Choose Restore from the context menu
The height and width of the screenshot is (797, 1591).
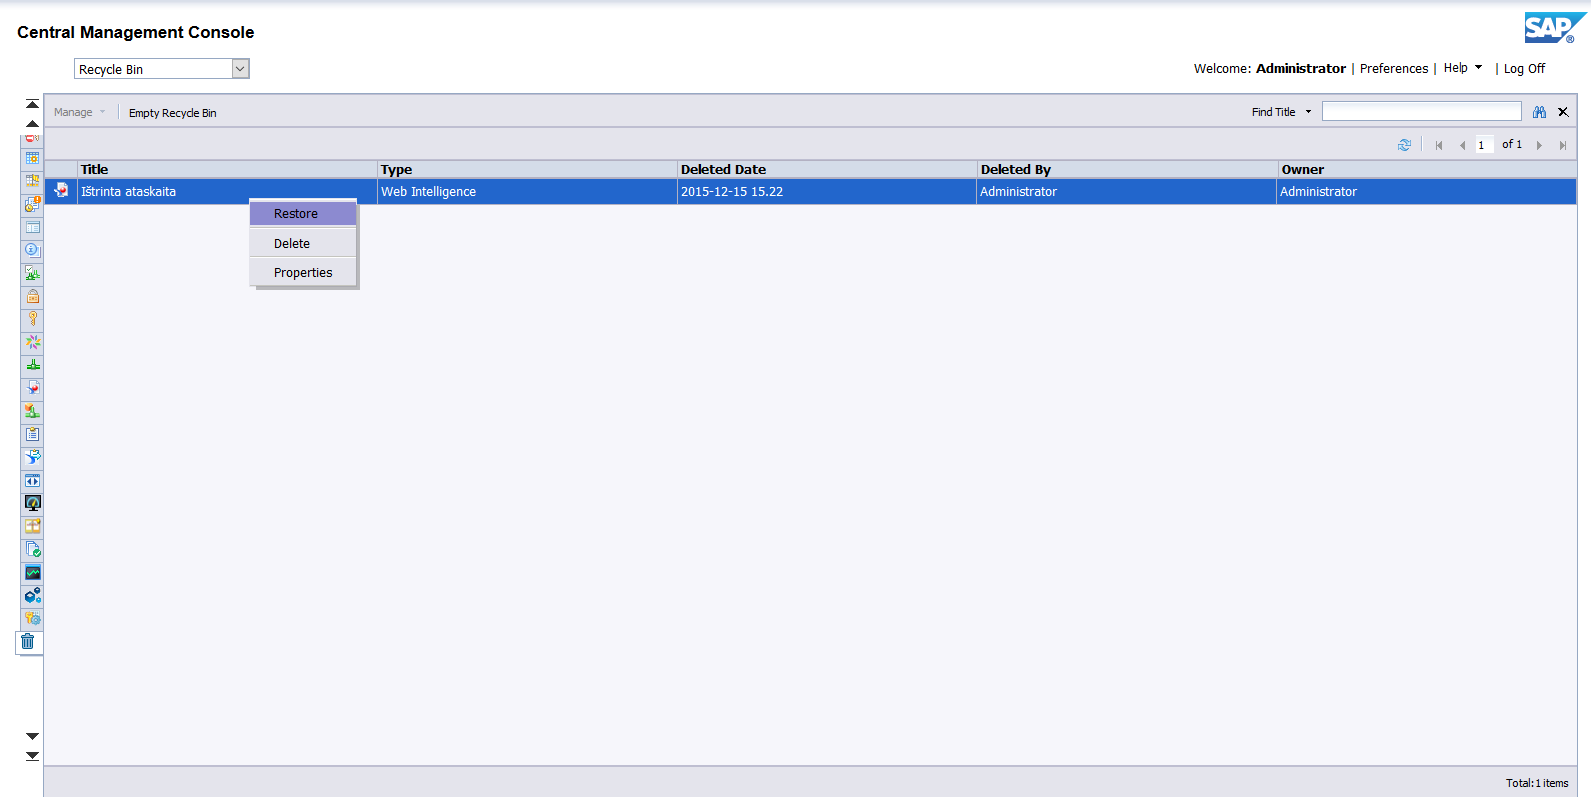pyautogui.click(x=303, y=213)
